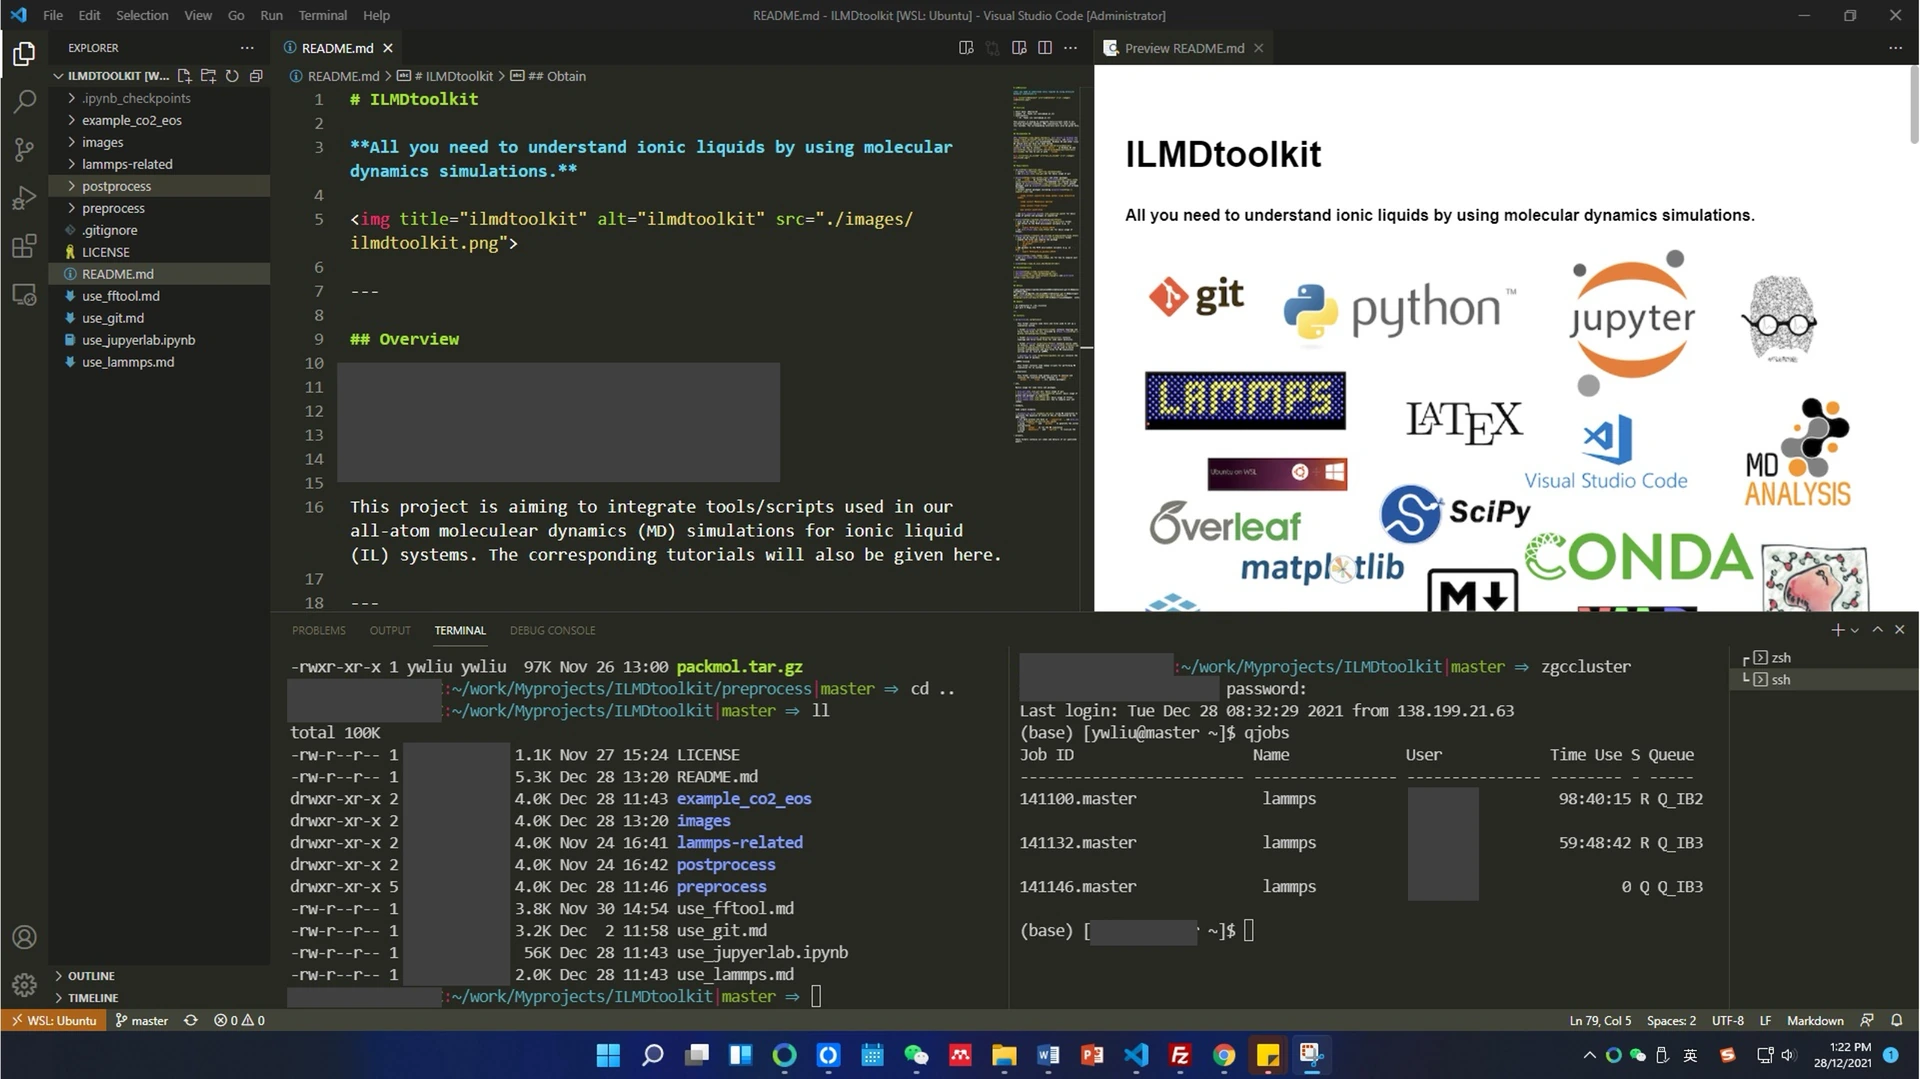Click the master branch indicator
This screenshot has height=1079, width=1920.
click(141, 1021)
